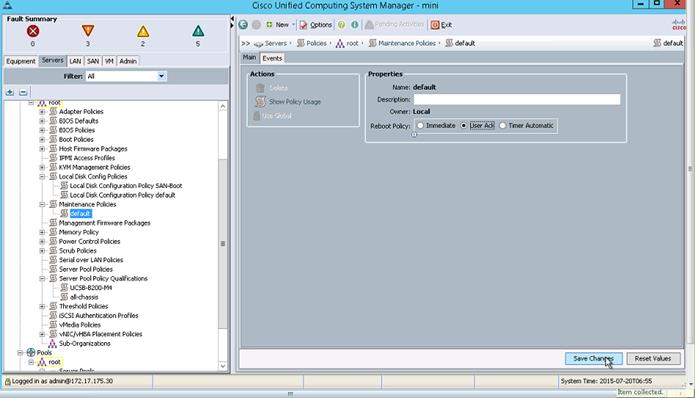Open the Filter dropdown
Viewport: 695px width, 398px height.
pos(161,76)
